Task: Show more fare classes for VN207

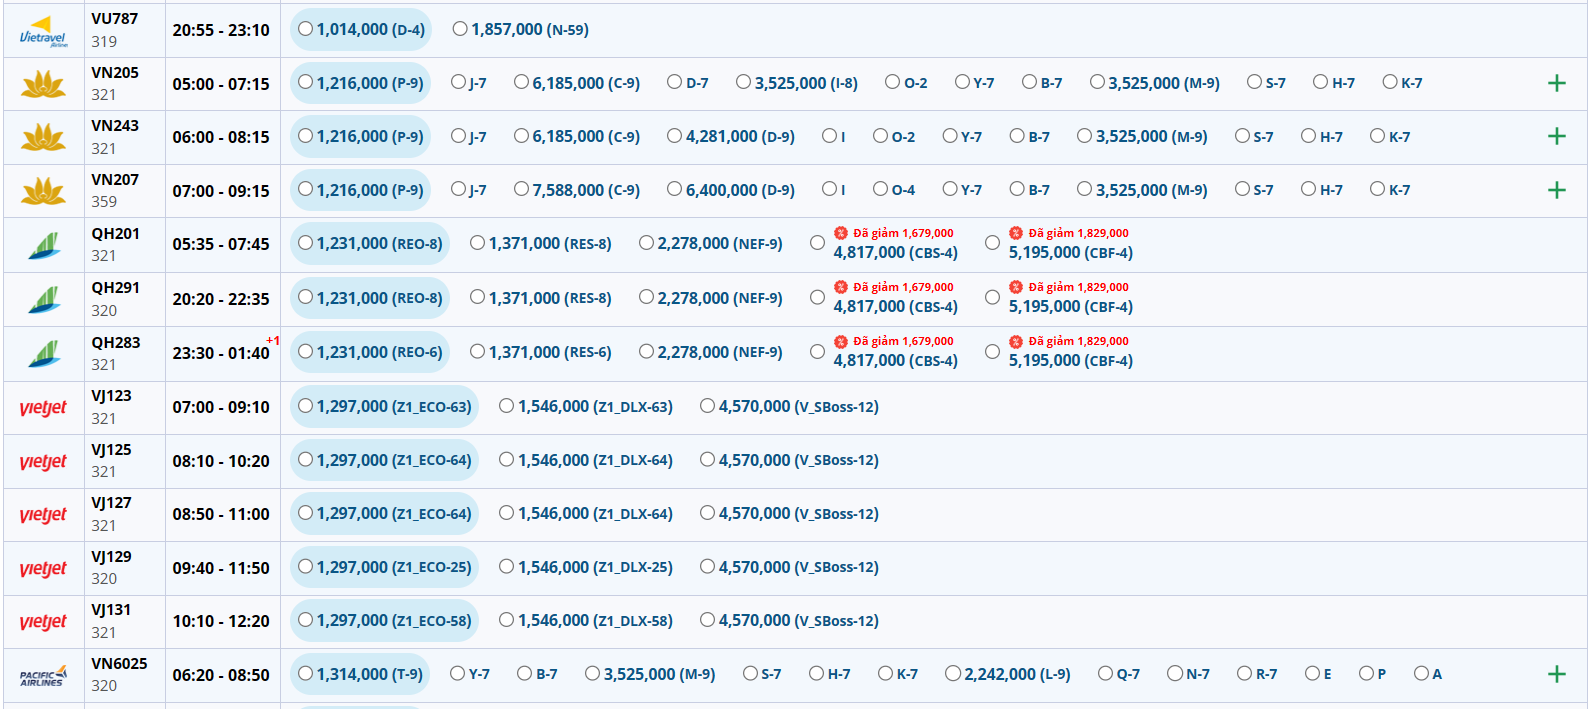Action: pyautogui.click(x=1556, y=190)
